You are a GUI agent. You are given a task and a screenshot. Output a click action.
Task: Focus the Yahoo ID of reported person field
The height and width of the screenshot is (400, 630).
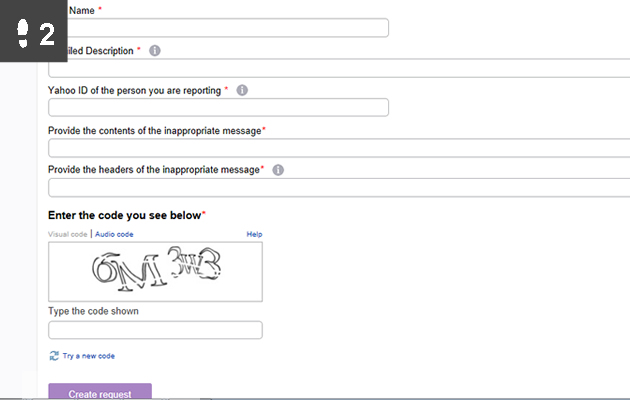[219, 107]
